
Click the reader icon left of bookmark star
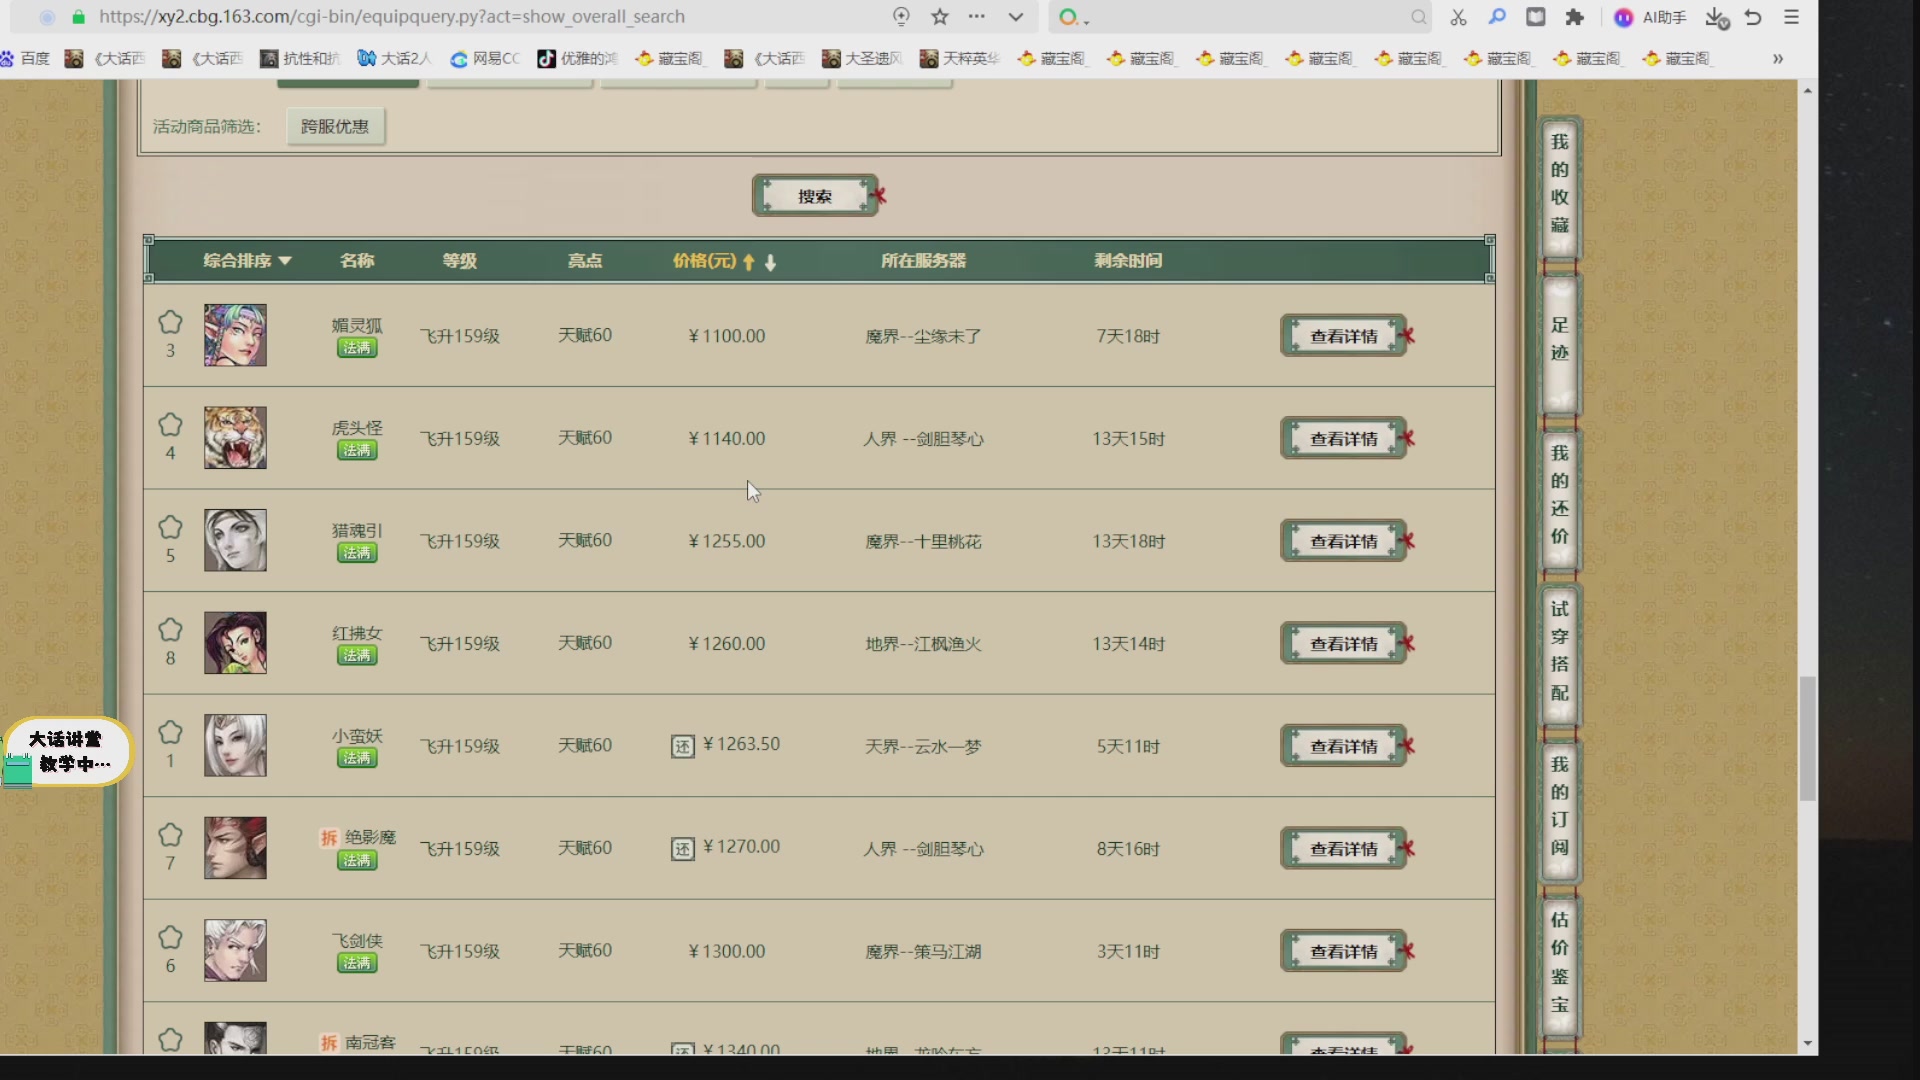click(901, 17)
